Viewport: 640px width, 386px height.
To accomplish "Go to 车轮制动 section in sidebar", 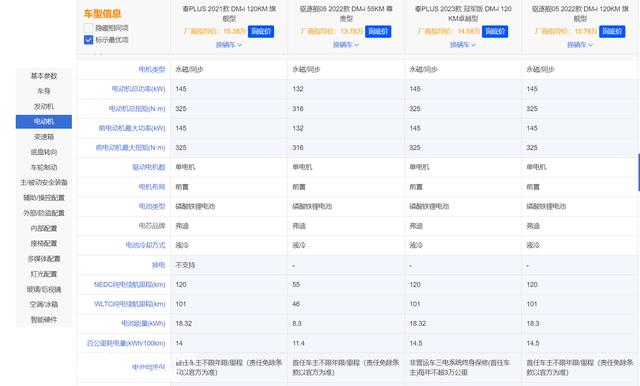I will (44, 167).
